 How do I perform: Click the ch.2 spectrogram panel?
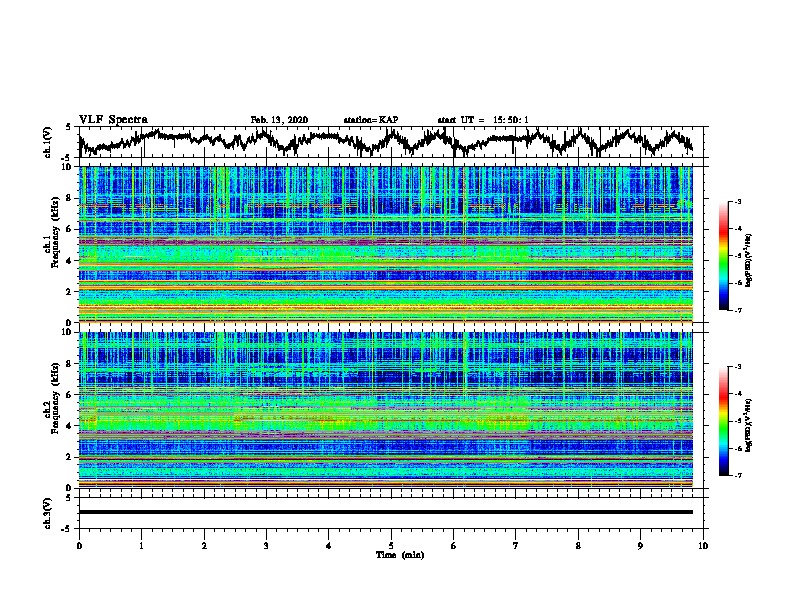[385, 410]
